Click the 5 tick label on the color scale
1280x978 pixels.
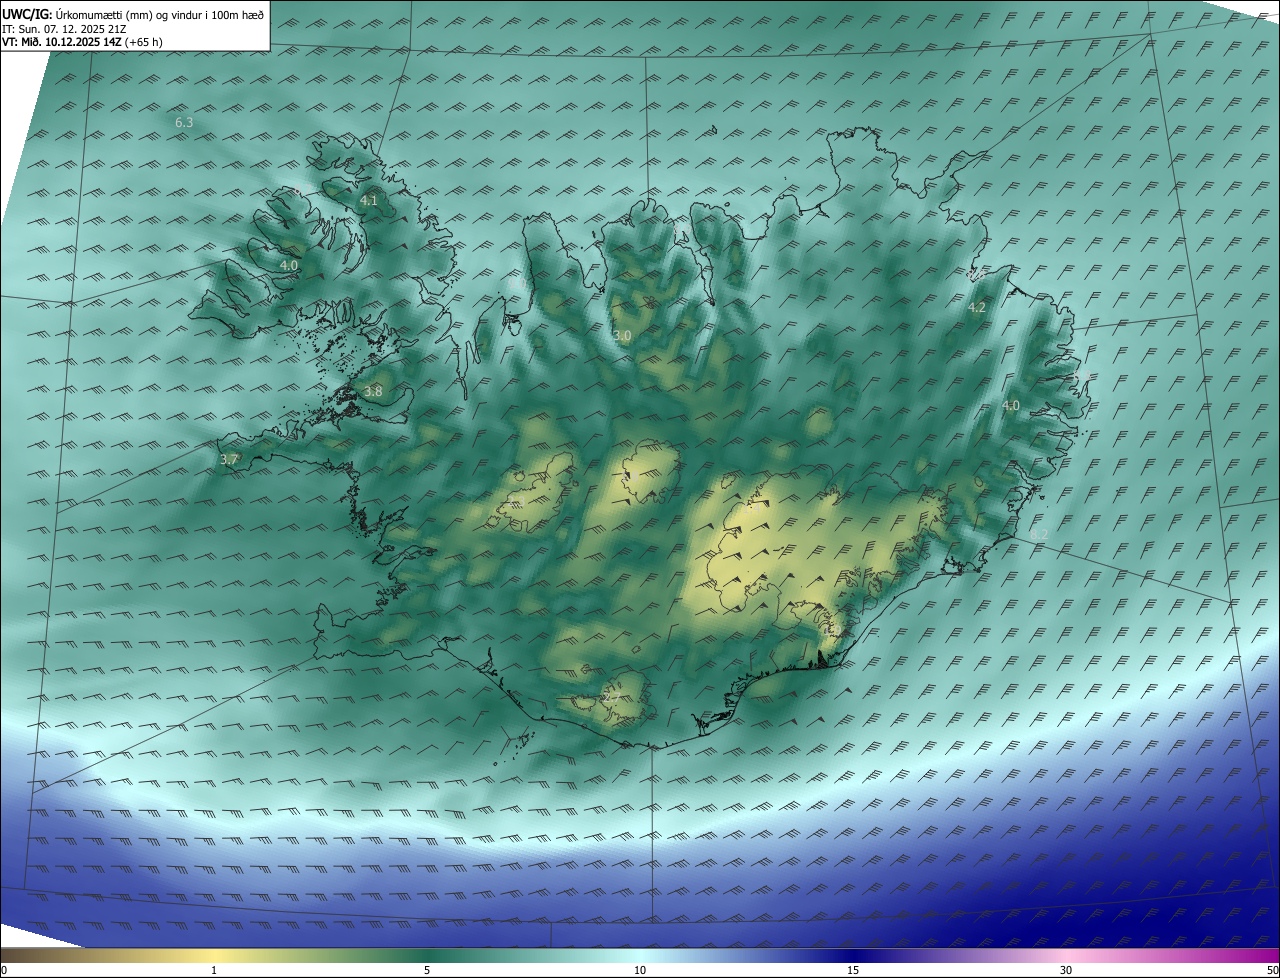coord(427,971)
